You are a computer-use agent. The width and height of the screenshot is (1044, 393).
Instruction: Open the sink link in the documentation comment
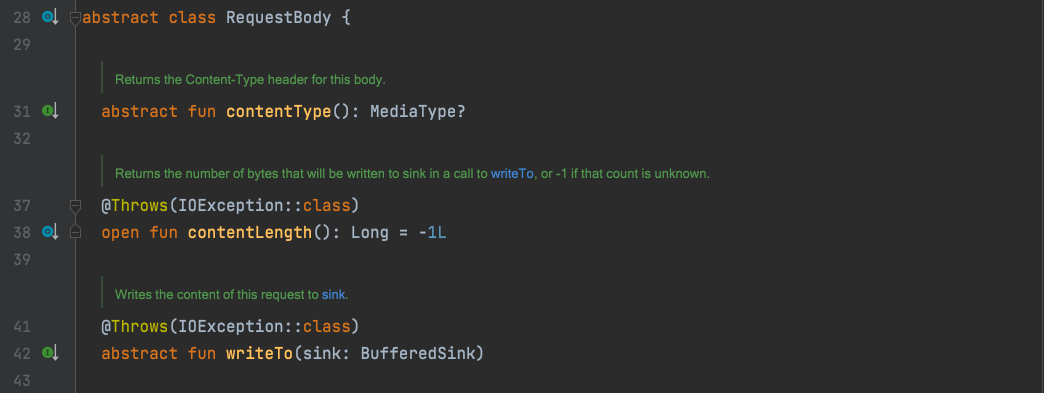click(334, 294)
